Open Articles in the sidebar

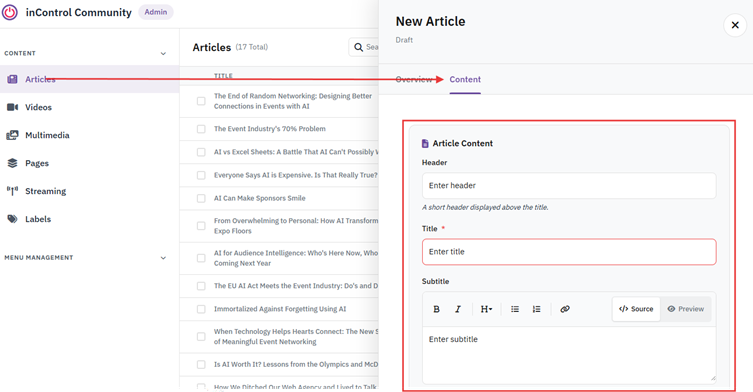(89, 79)
